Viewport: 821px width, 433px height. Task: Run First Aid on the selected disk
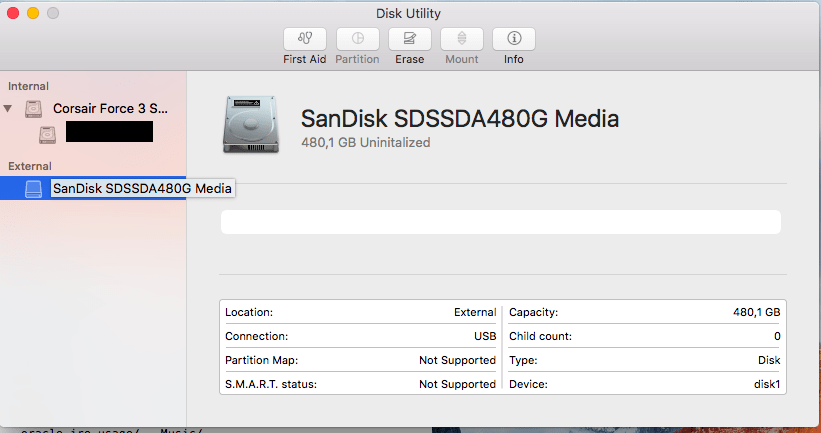point(305,39)
